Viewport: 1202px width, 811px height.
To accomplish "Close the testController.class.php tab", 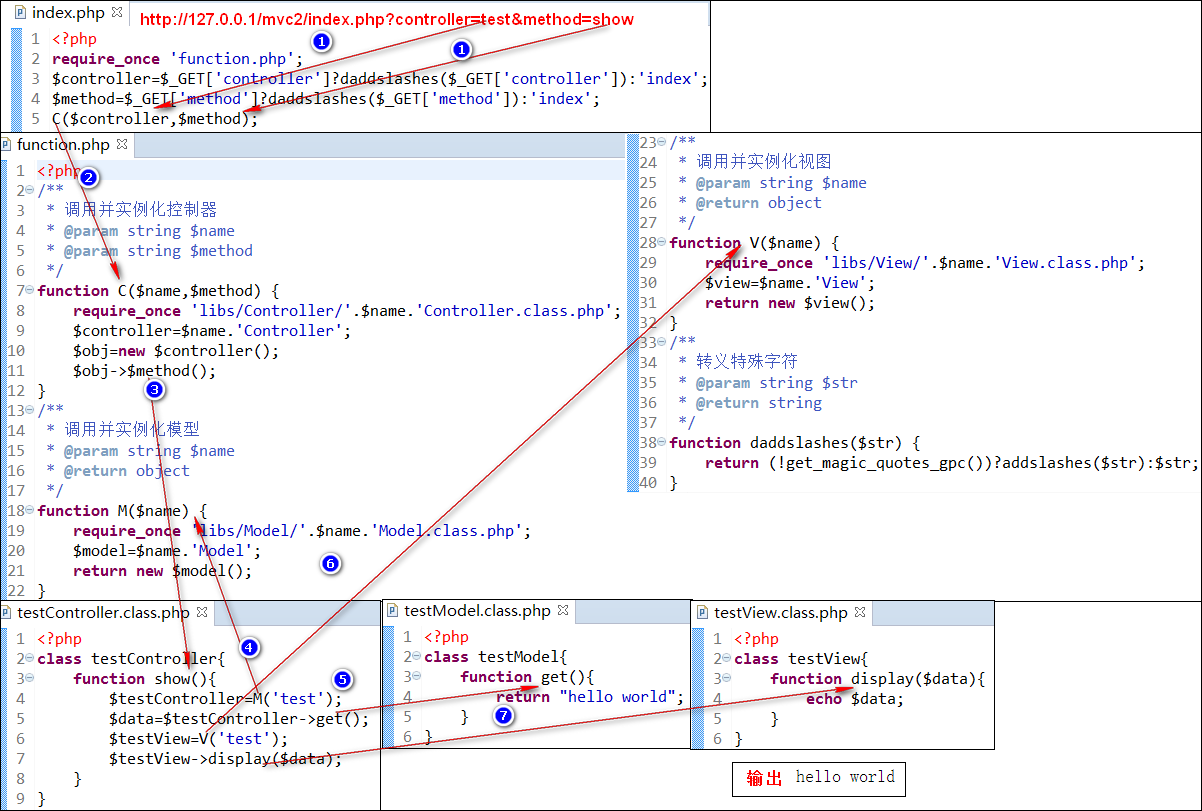I will point(201,612).
